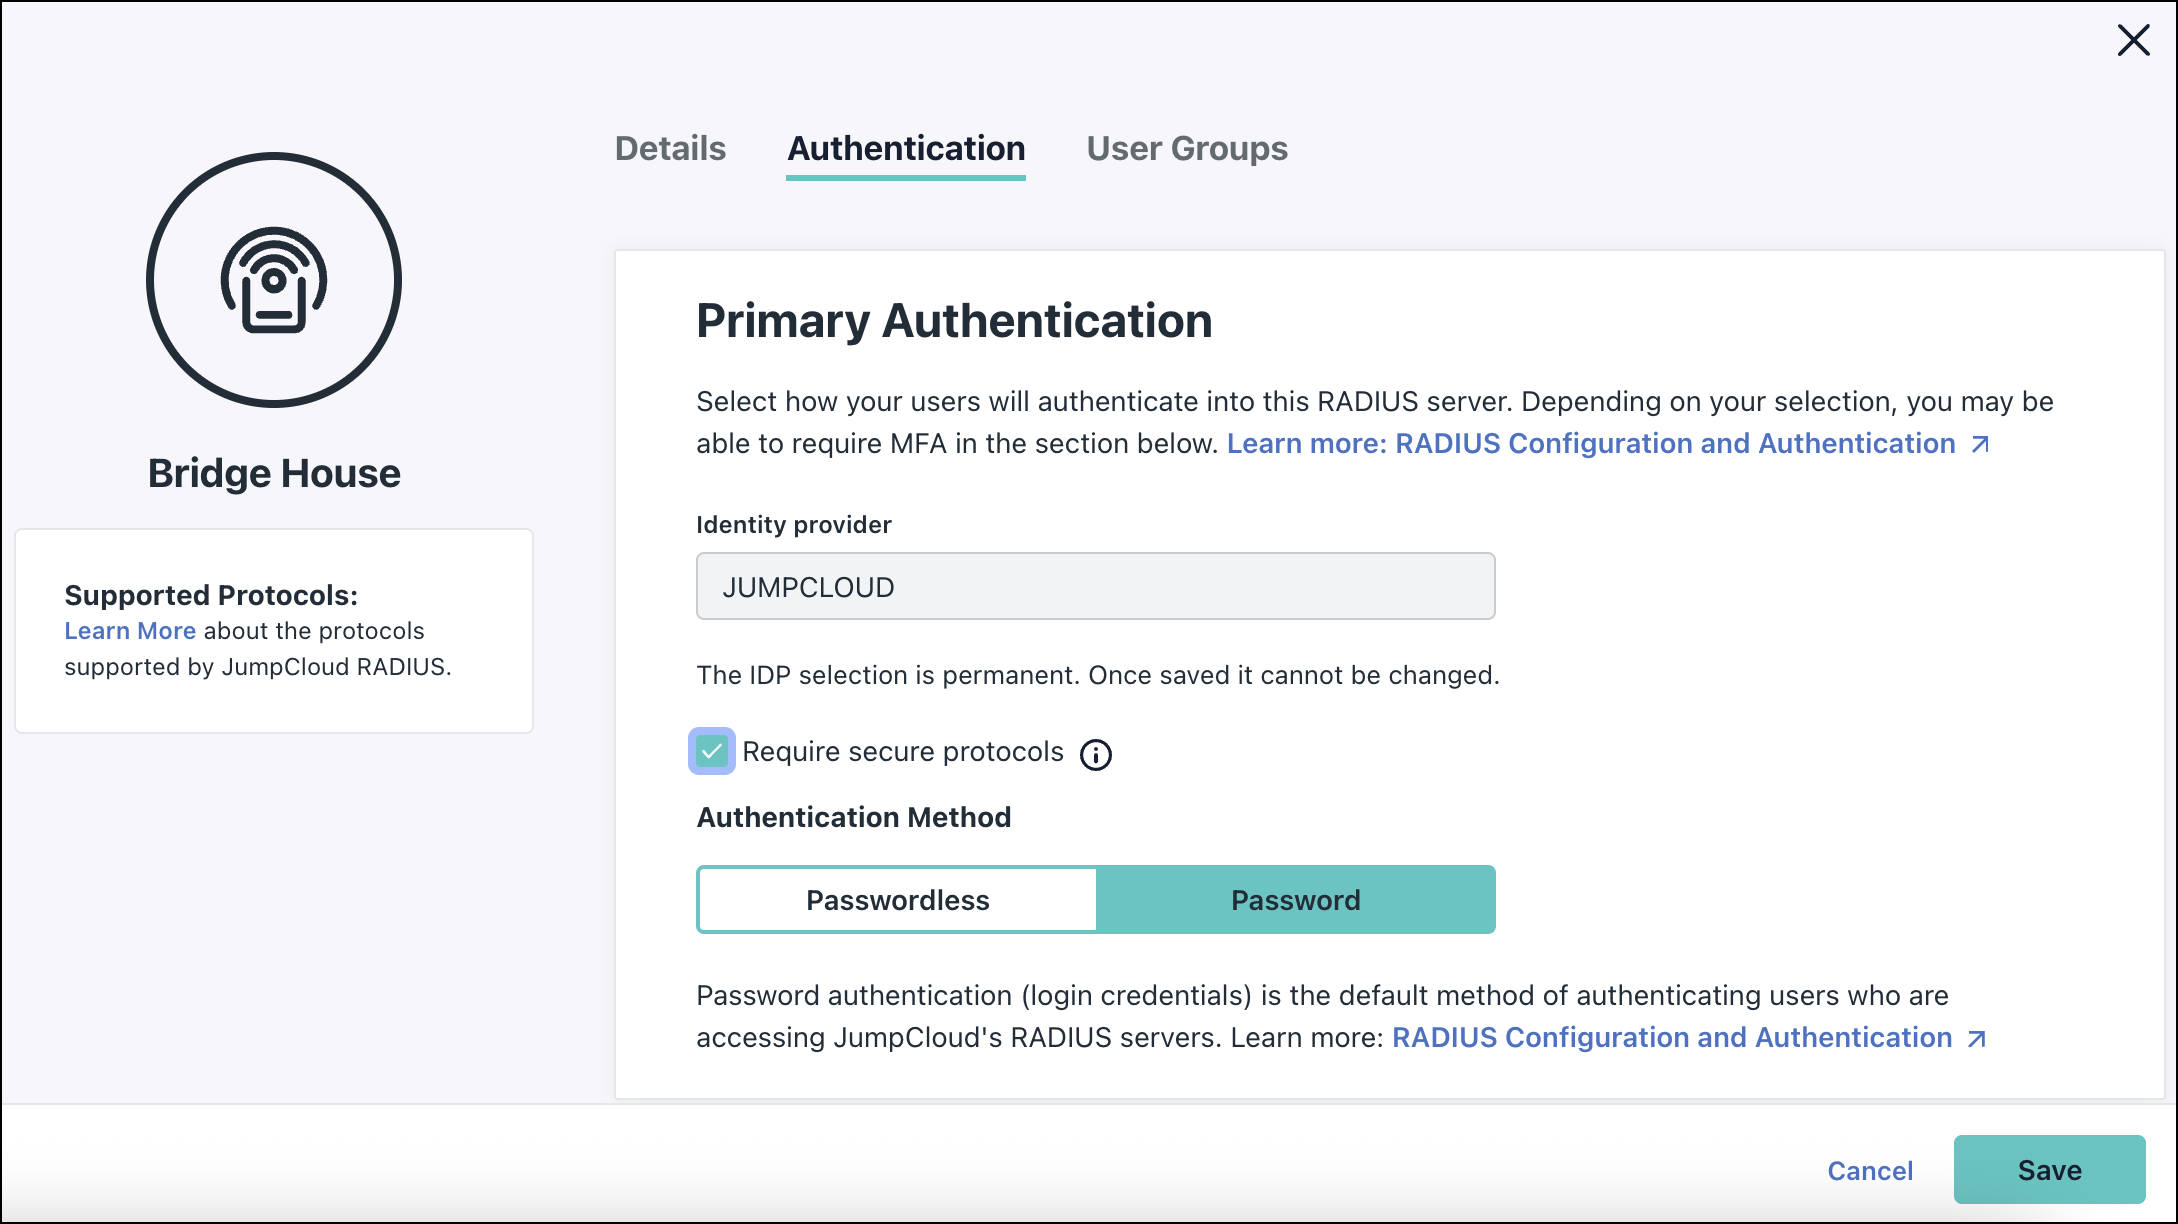Click the Bridge House server name
The height and width of the screenshot is (1224, 2178).
click(274, 473)
